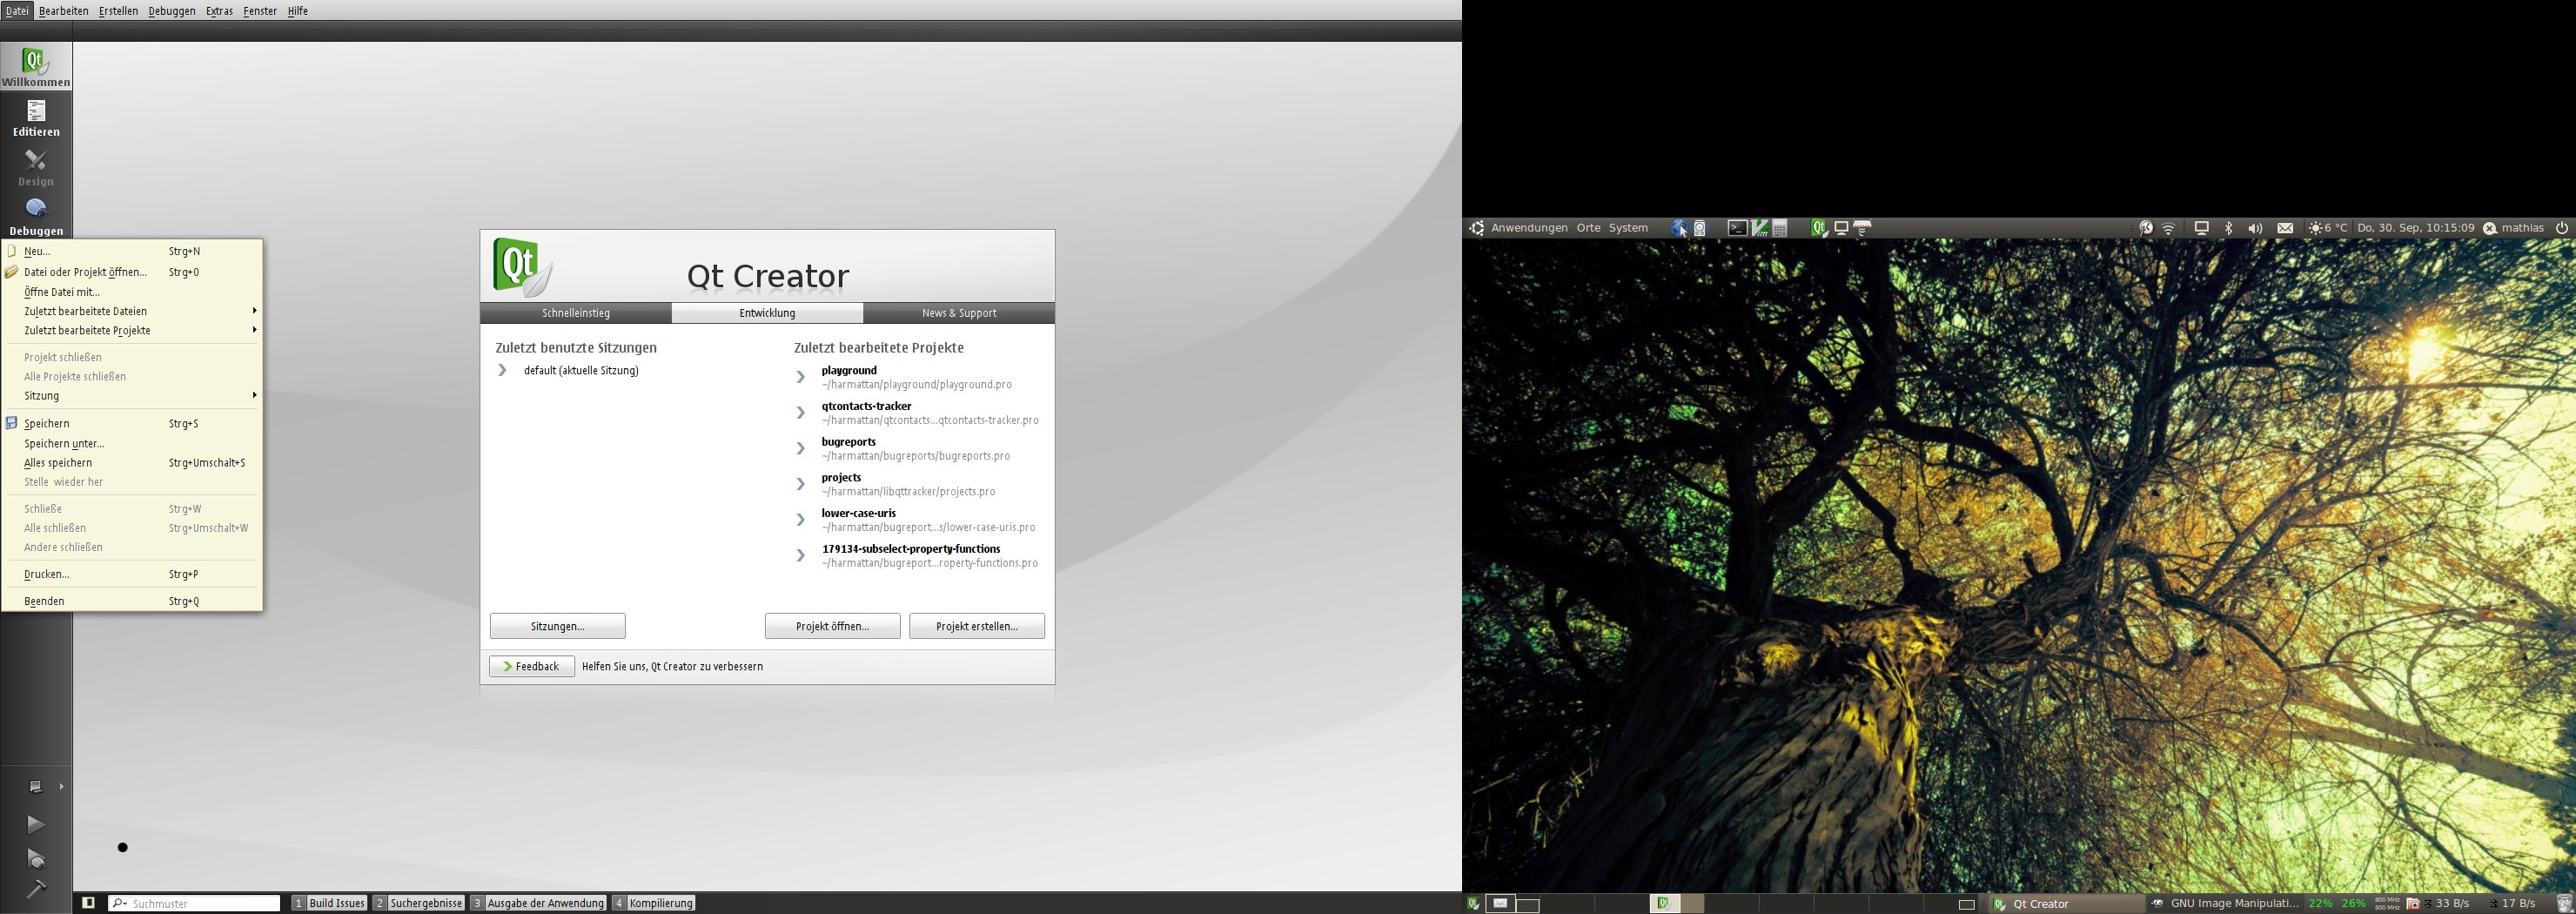Launch the terminal from the panel
Image resolution: width=2576 pixels, height=914 pixels.
(1738, 228)
